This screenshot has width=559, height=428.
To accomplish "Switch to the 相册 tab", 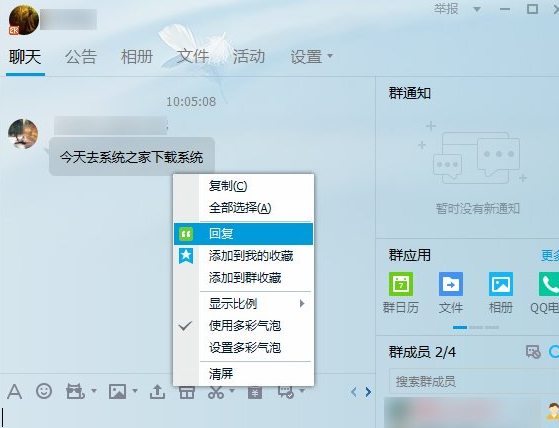I will click(137, 57).
